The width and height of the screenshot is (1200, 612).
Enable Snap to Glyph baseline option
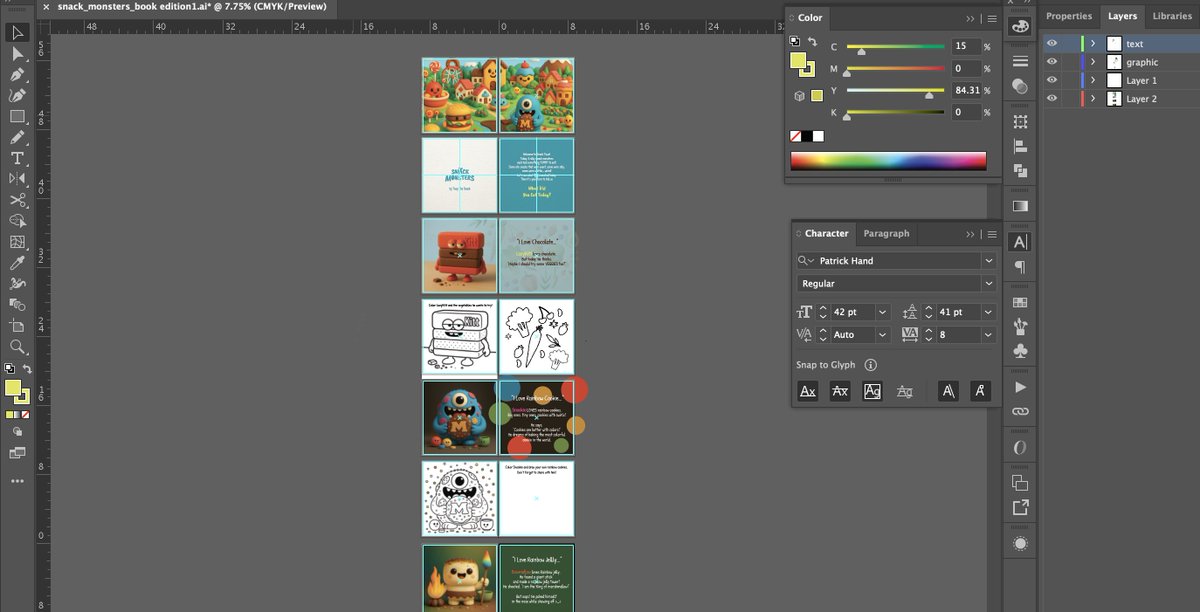[808, 391]
